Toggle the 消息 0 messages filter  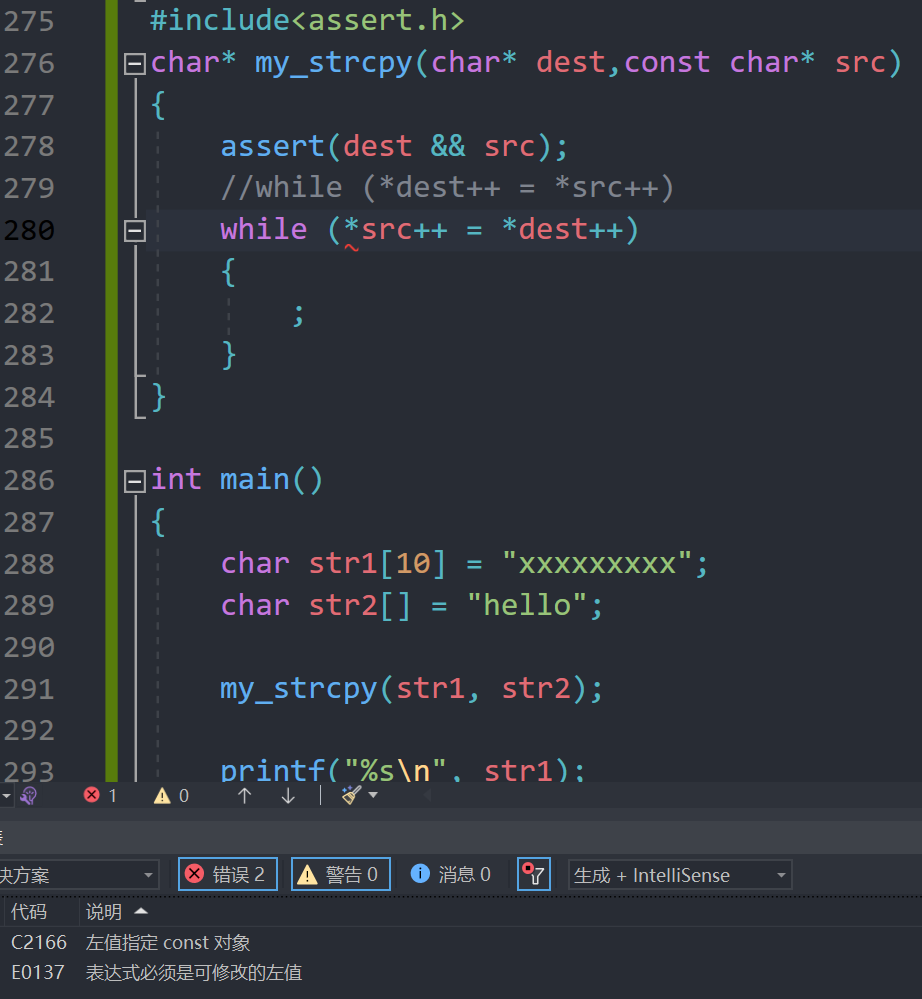click(452, 874)
